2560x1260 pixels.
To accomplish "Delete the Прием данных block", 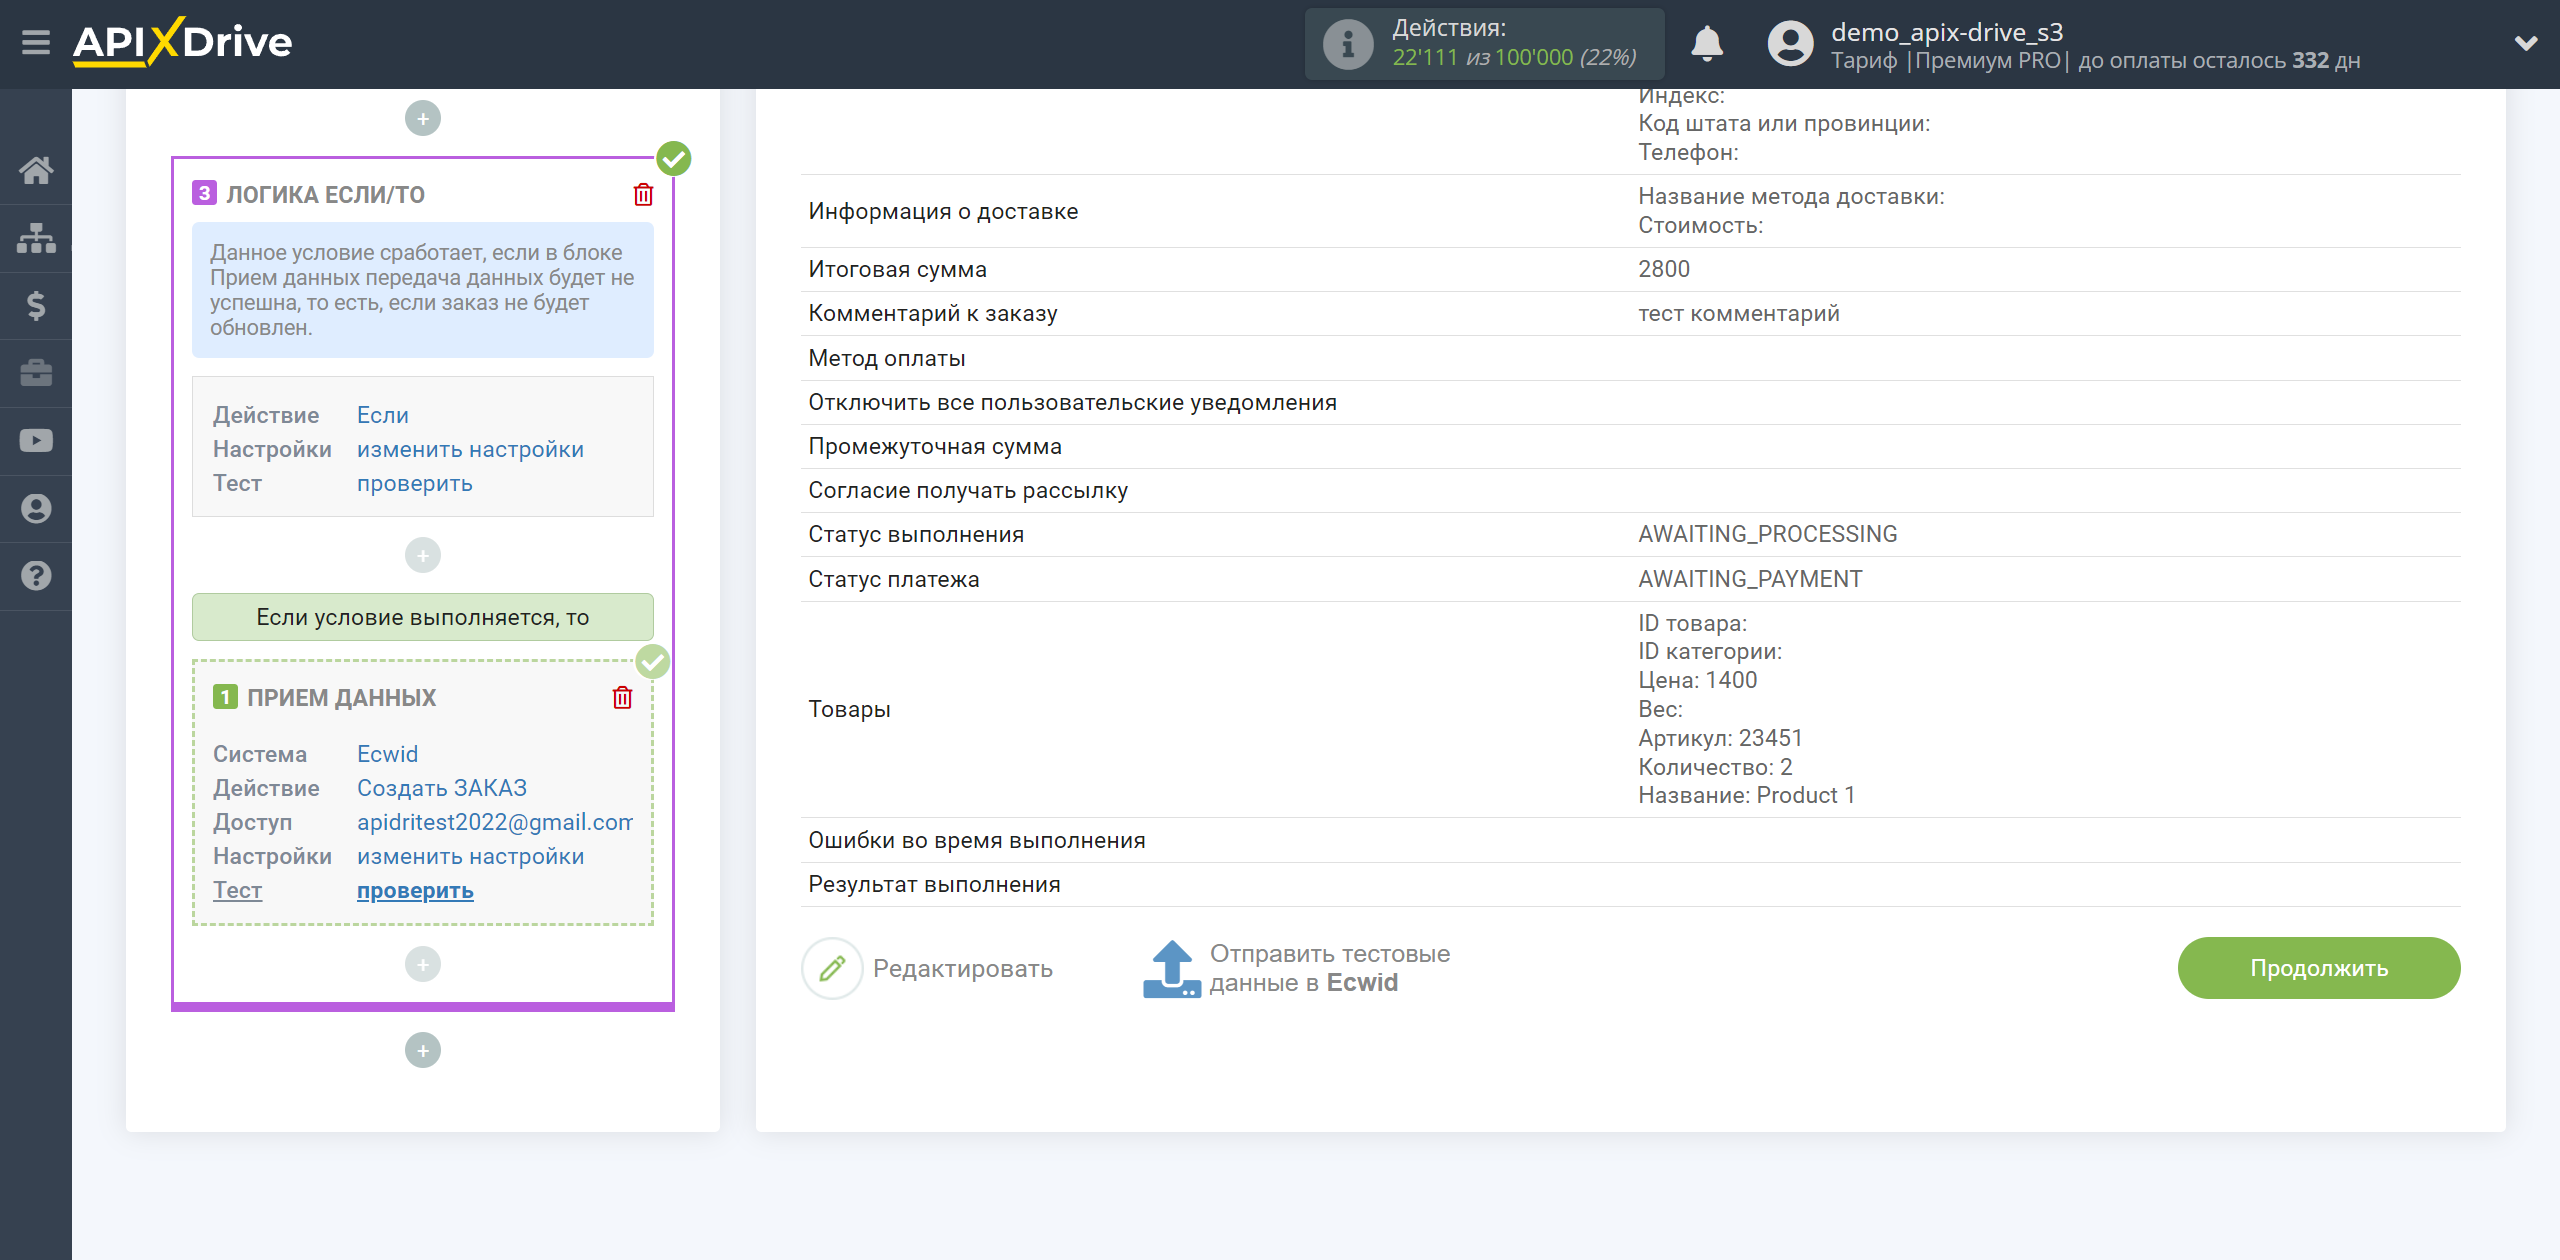I will click(622, 697).
